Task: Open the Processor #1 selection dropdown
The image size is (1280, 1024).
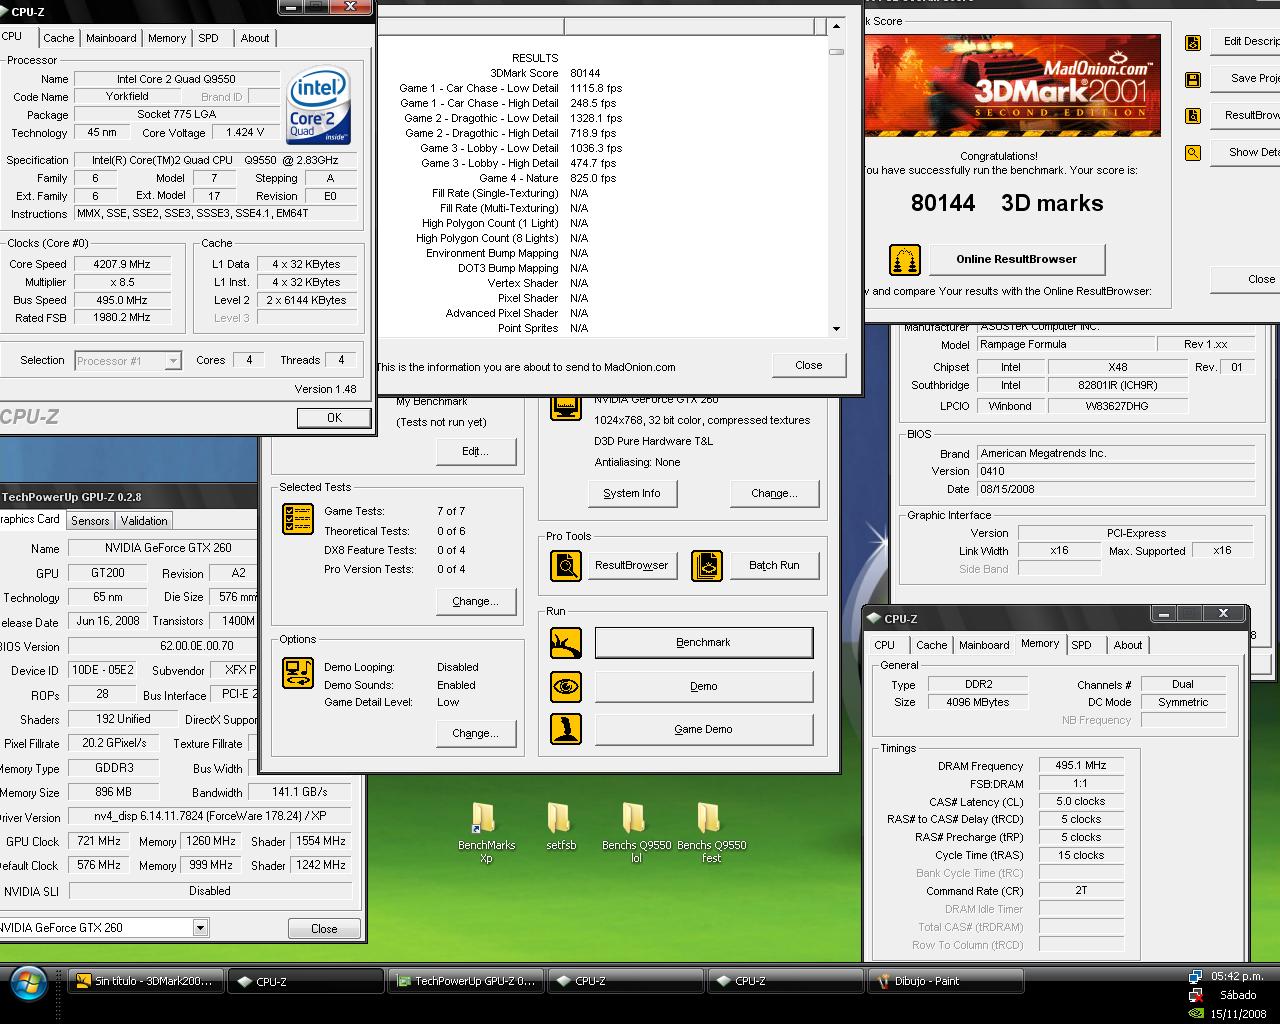Action: point(173,361)
